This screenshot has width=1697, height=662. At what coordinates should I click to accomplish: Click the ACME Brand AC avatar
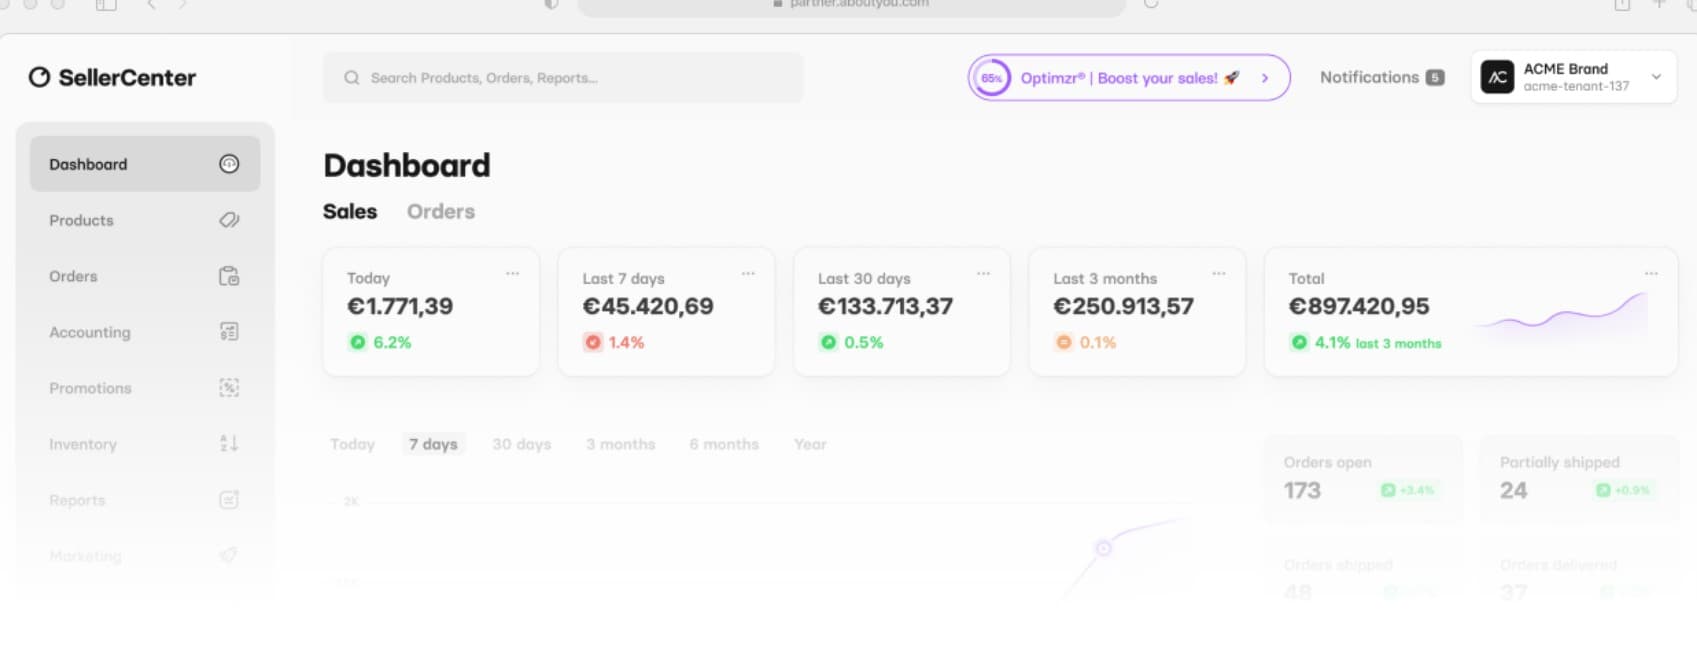click(1497, 77)
